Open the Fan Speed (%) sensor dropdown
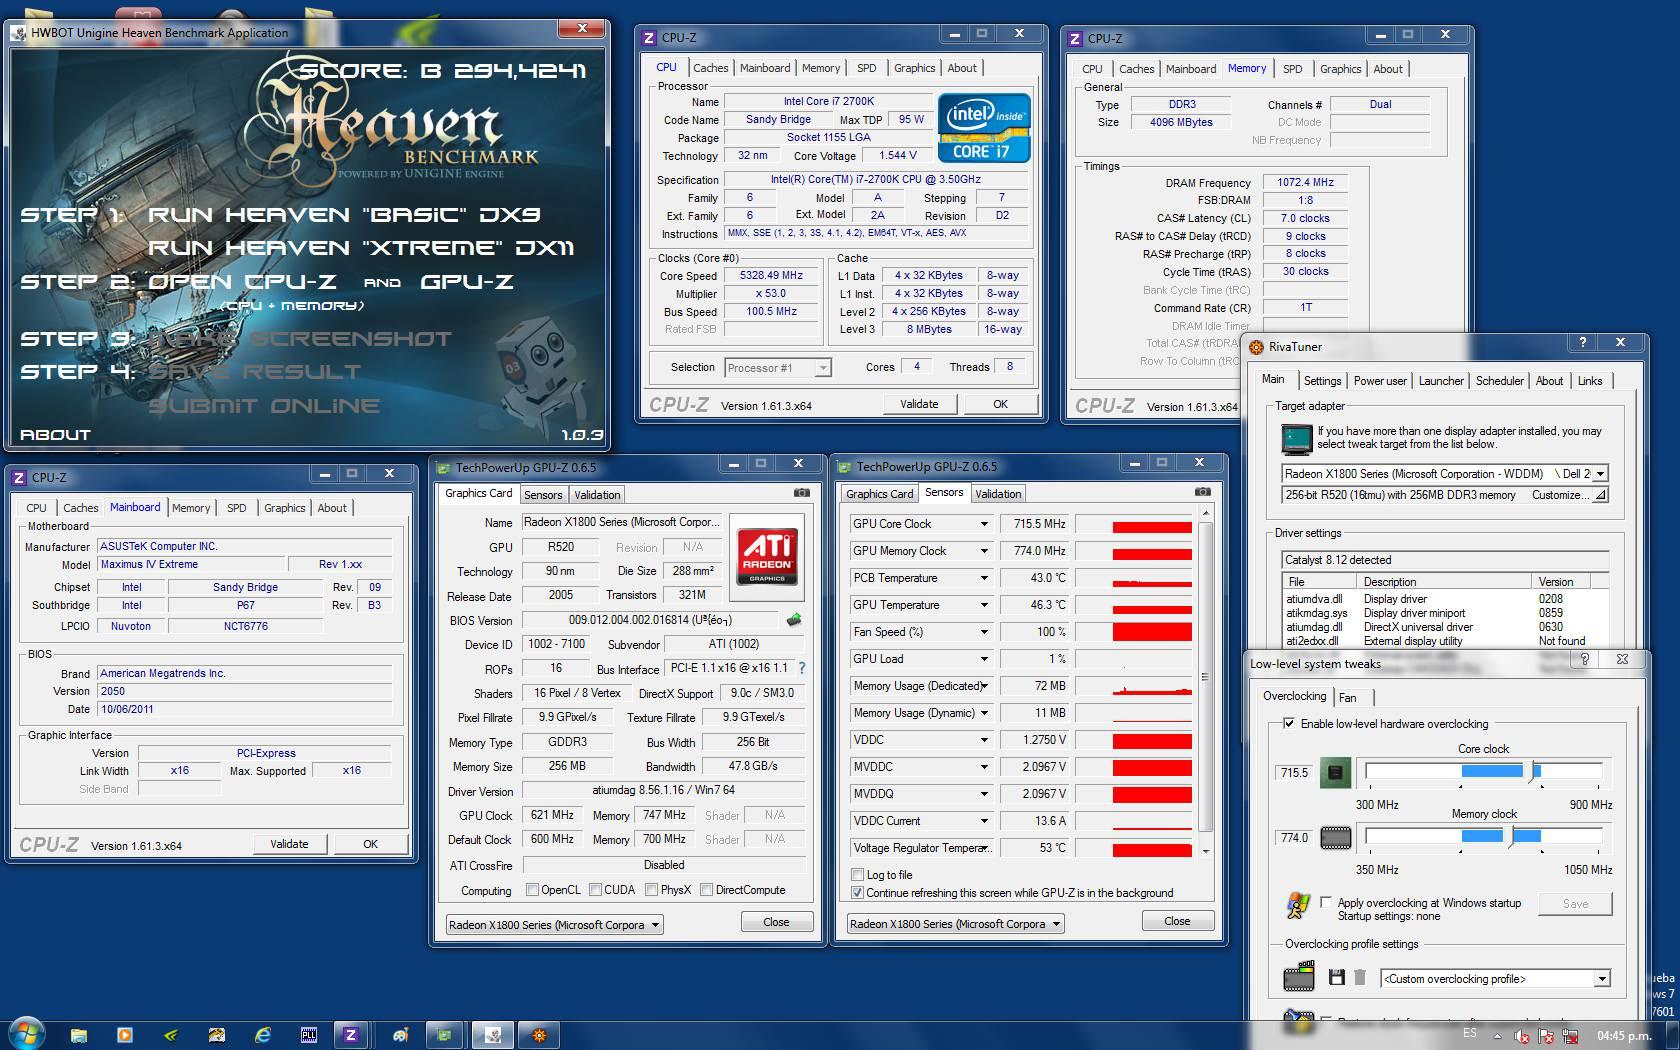 click(x=984, y=632)
